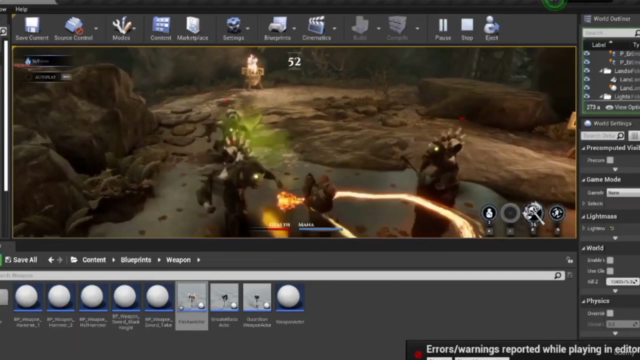Collapse the Game Mode section
640x360 pixels.
pos(583,180)
